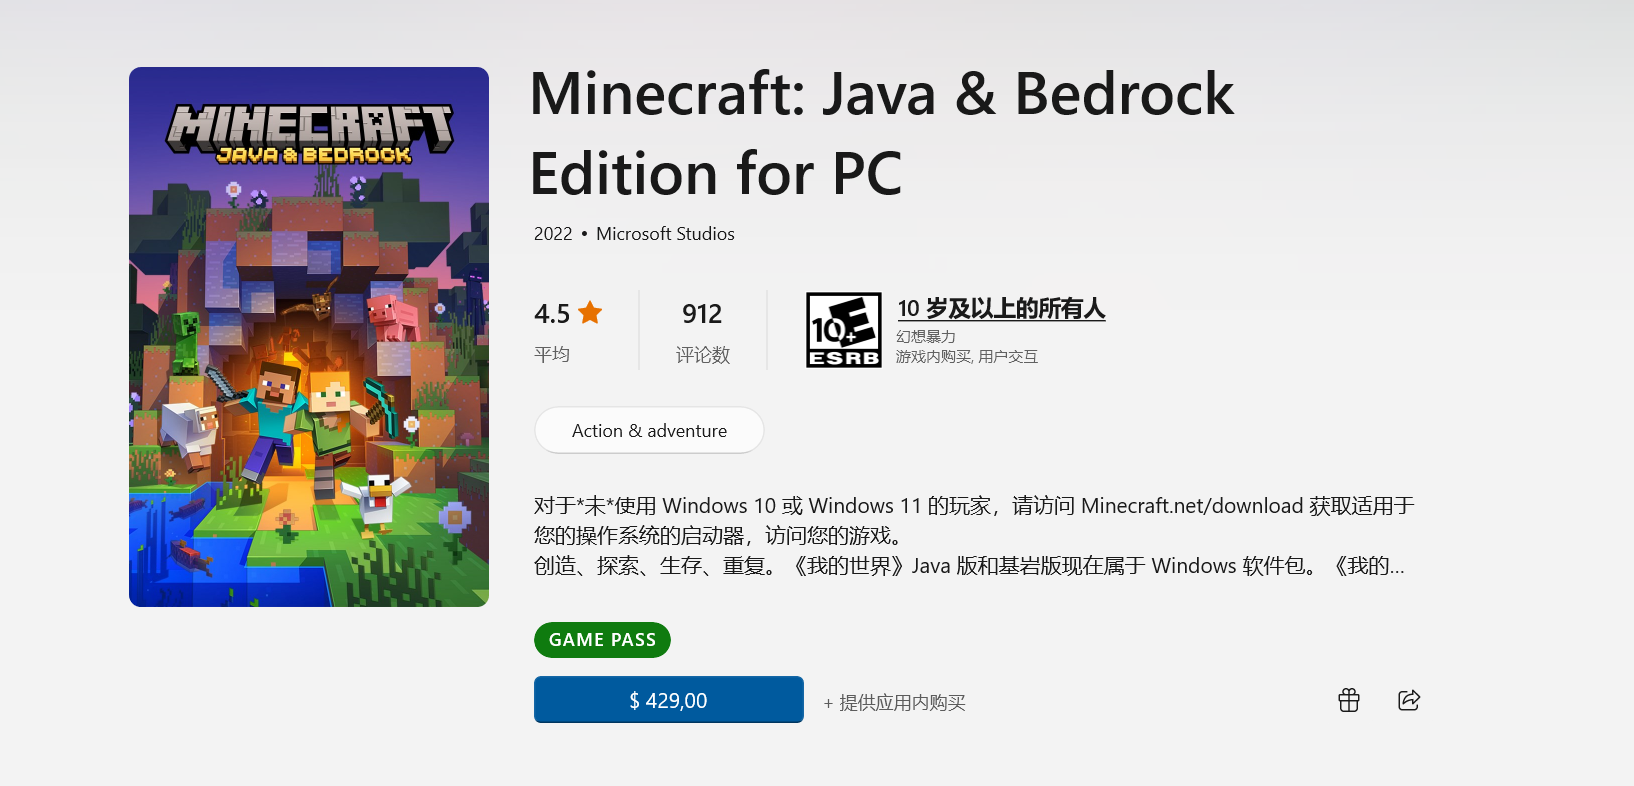
Task: Click the 幻想暴力 content descriptor
Action: 926,337
